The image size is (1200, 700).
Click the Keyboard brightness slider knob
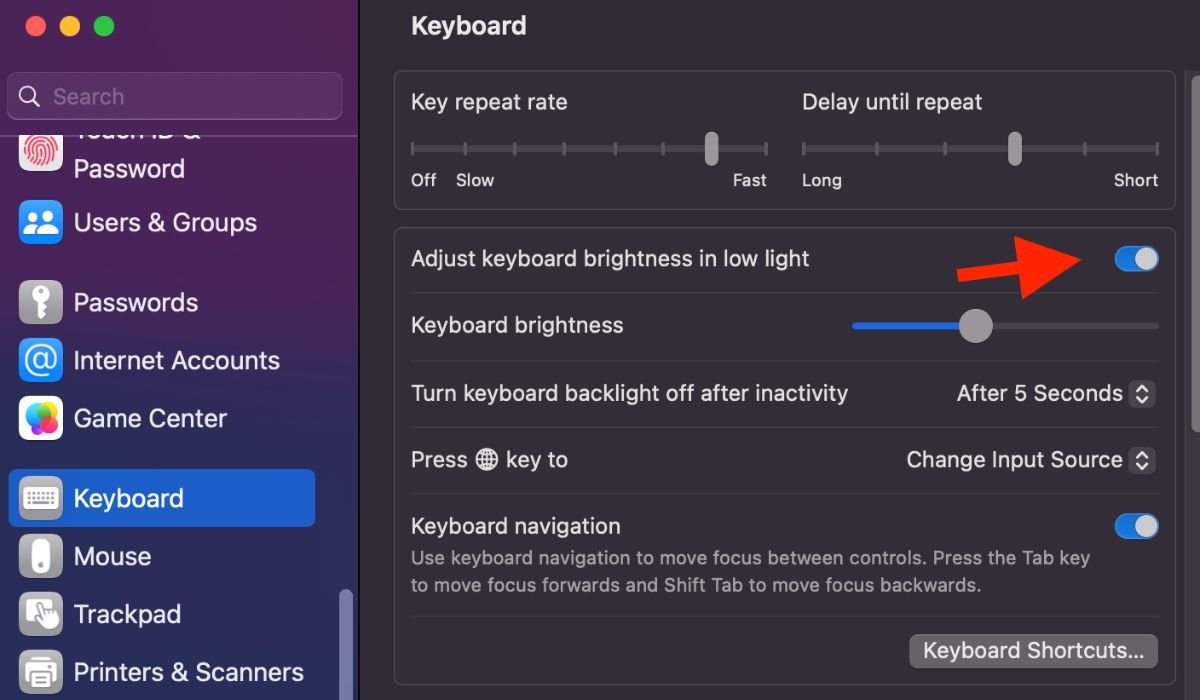pos(975,325)
